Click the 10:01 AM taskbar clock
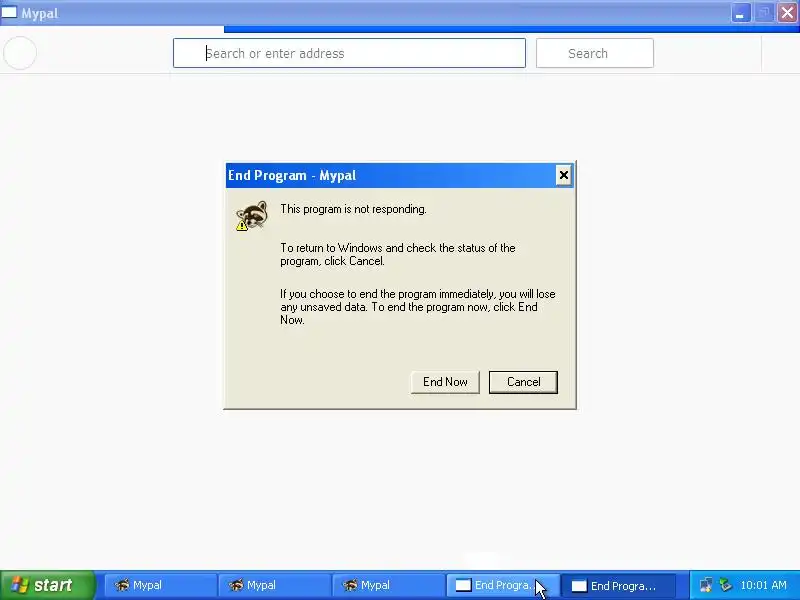The image size is (800, 600). tap(763, 585)
